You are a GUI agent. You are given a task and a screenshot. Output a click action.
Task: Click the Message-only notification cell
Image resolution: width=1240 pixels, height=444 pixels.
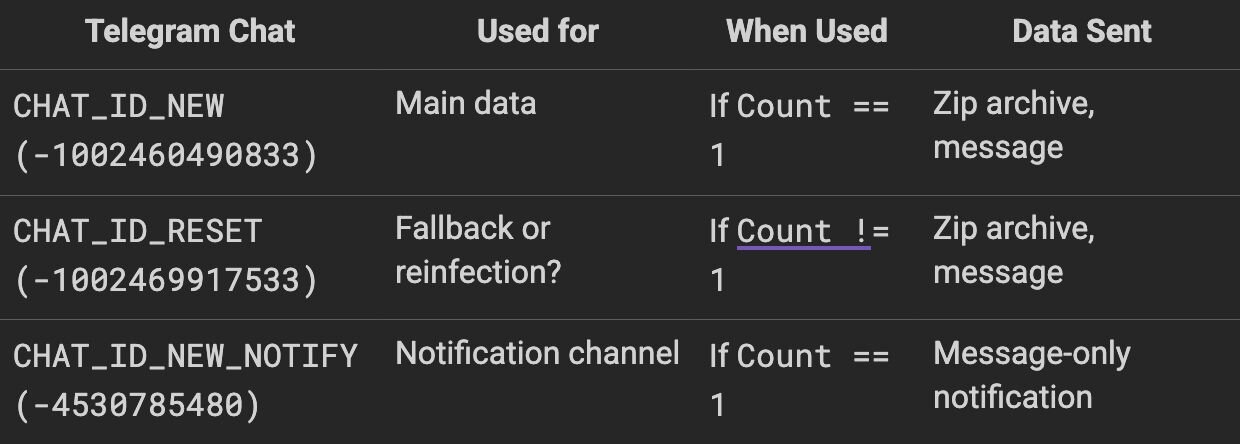tap(1032, 375)
